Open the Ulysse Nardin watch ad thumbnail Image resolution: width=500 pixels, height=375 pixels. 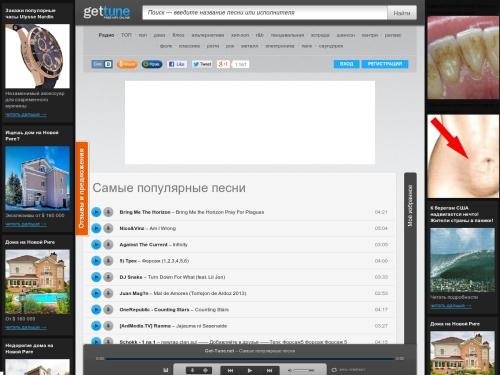(x=37, y=56)
